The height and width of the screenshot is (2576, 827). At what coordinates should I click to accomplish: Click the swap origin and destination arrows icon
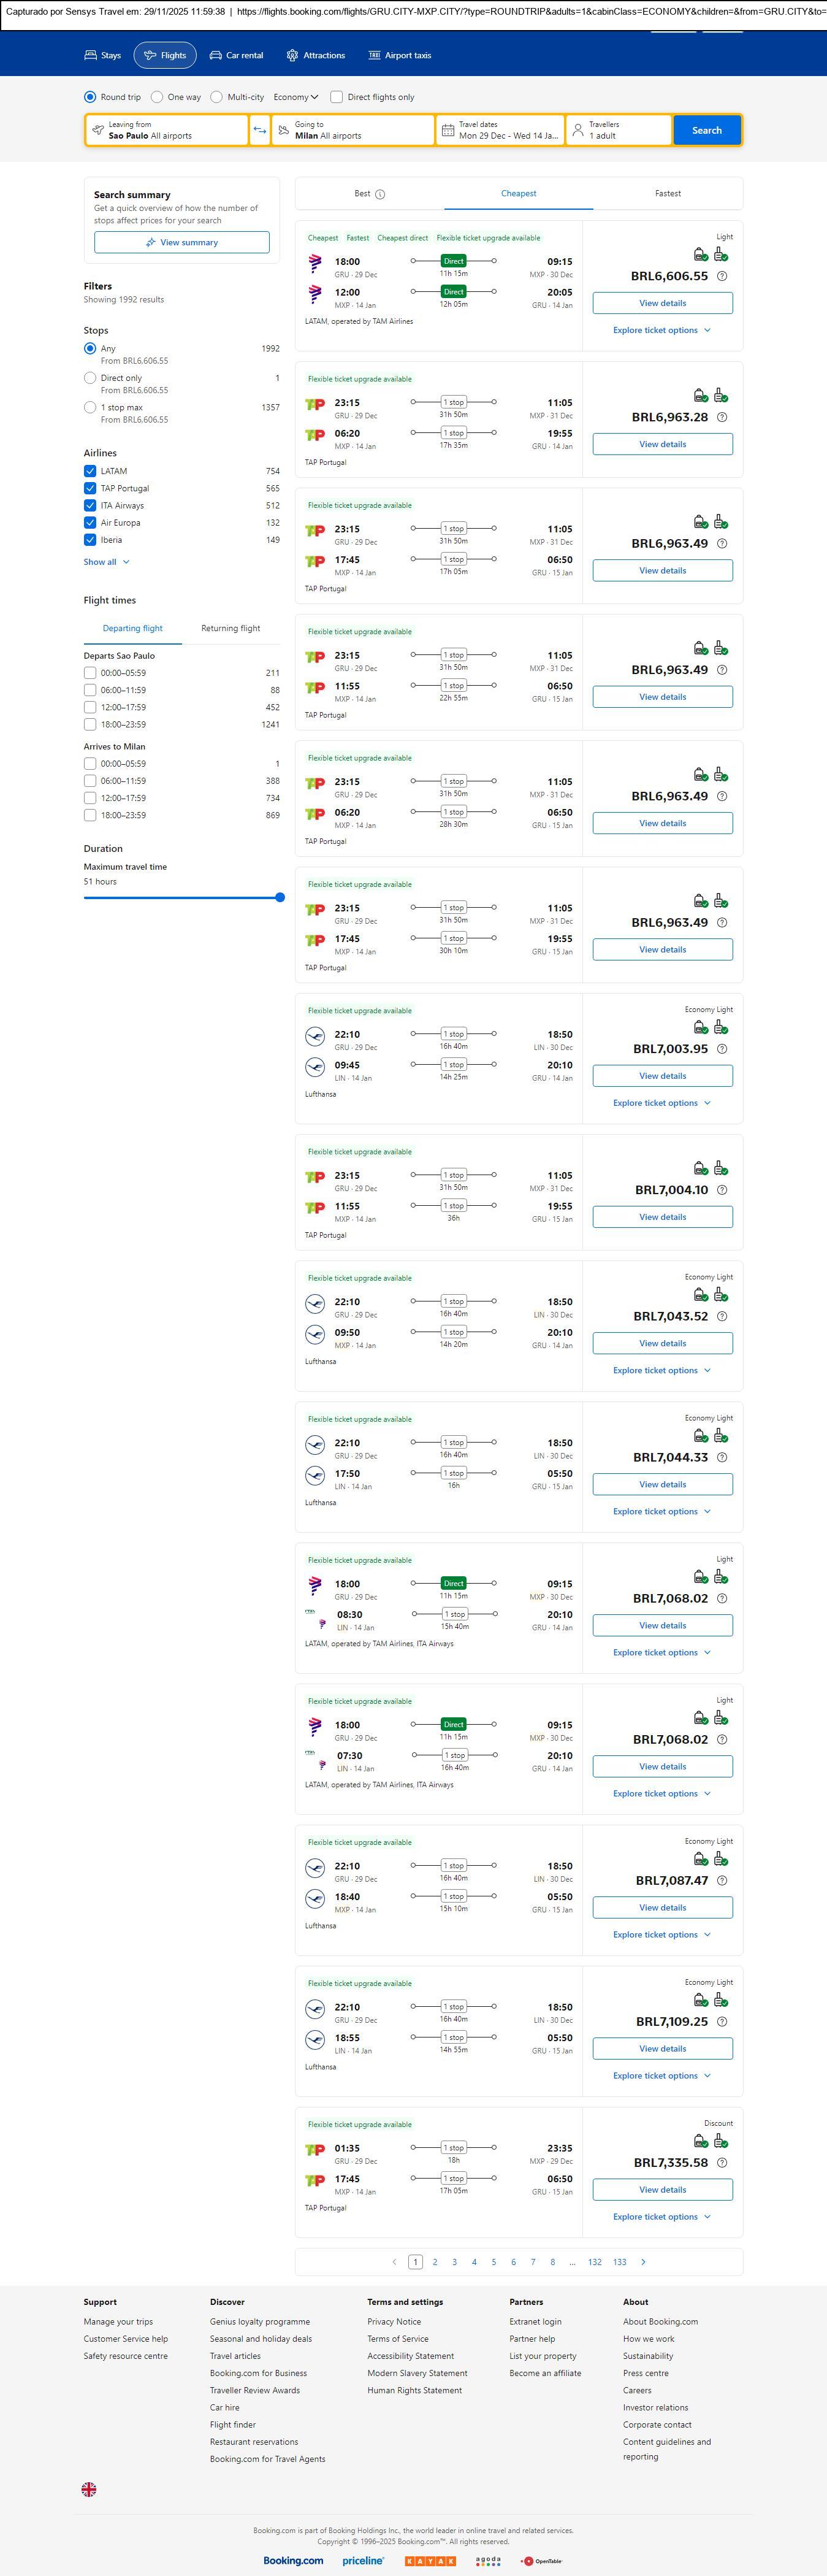259,130
